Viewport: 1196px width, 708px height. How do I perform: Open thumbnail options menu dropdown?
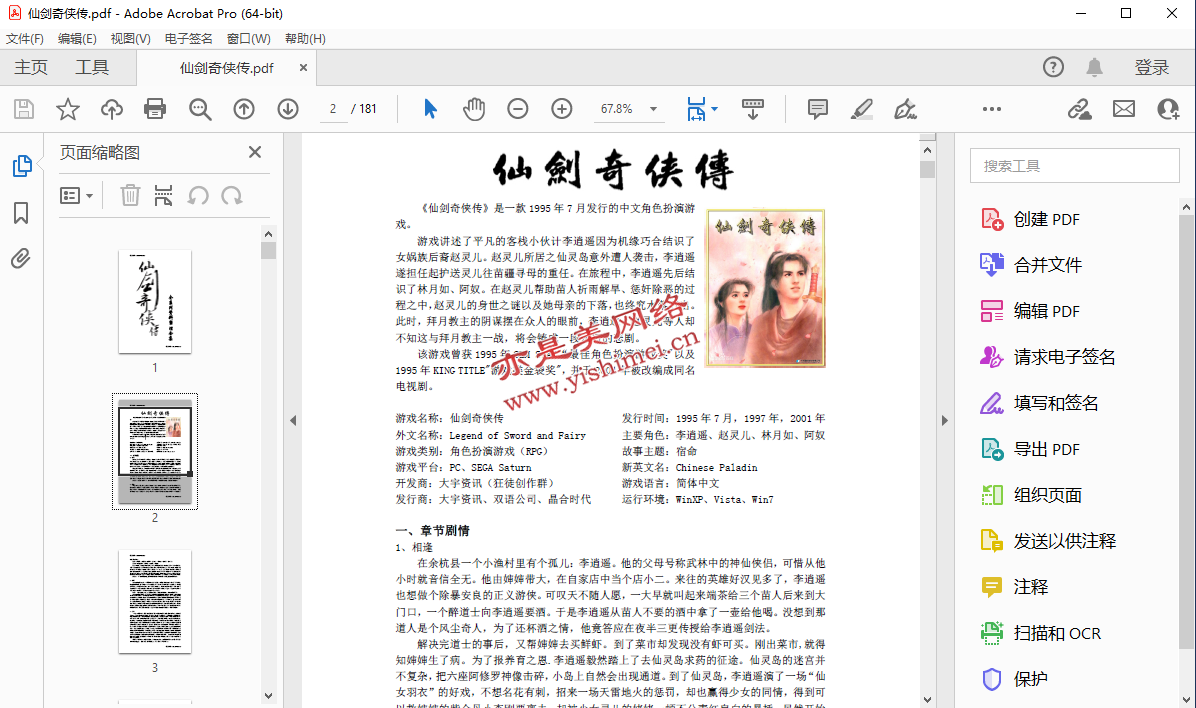[76, 196]
